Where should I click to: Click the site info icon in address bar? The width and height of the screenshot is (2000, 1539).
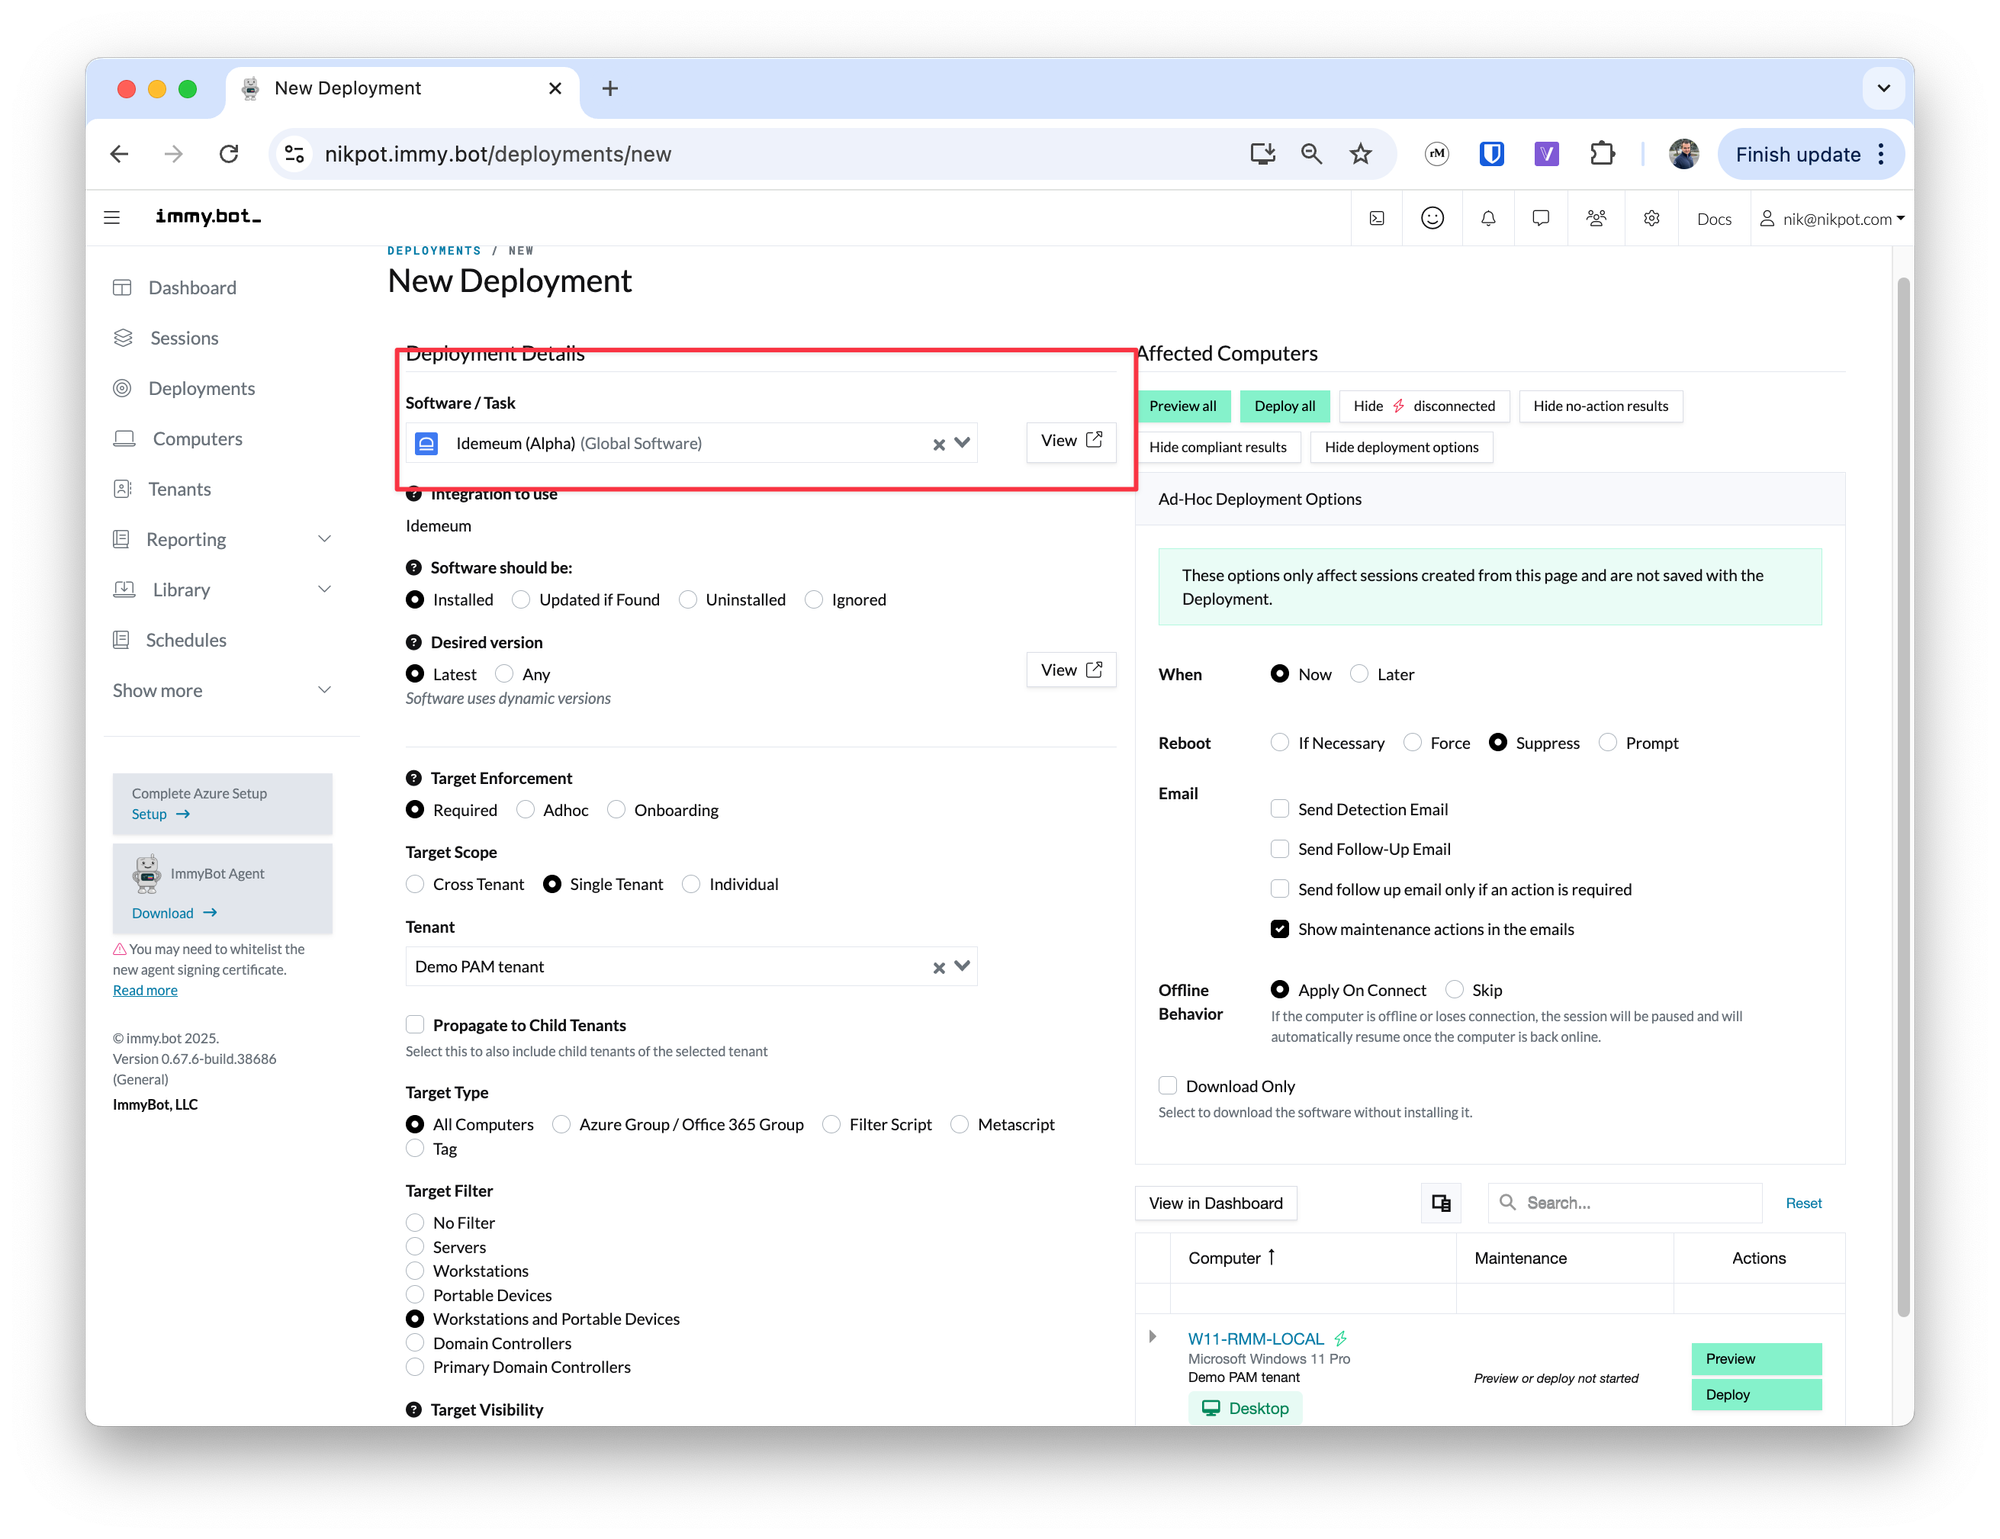294,154
